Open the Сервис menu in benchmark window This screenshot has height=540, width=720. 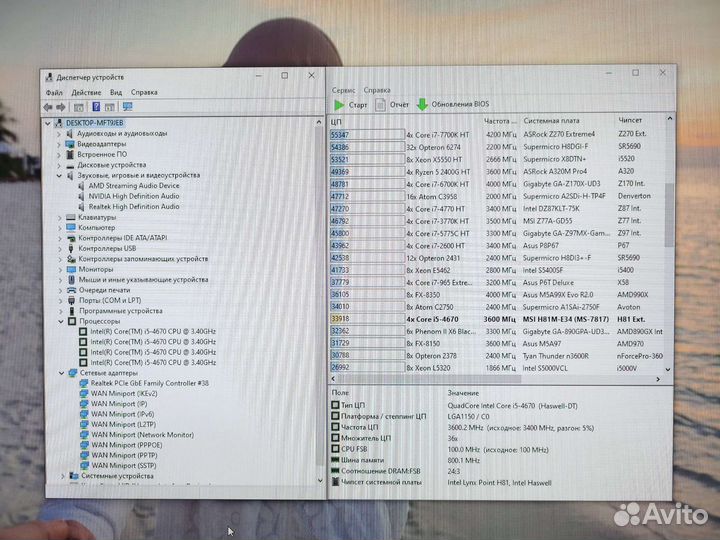coord(343,90)
